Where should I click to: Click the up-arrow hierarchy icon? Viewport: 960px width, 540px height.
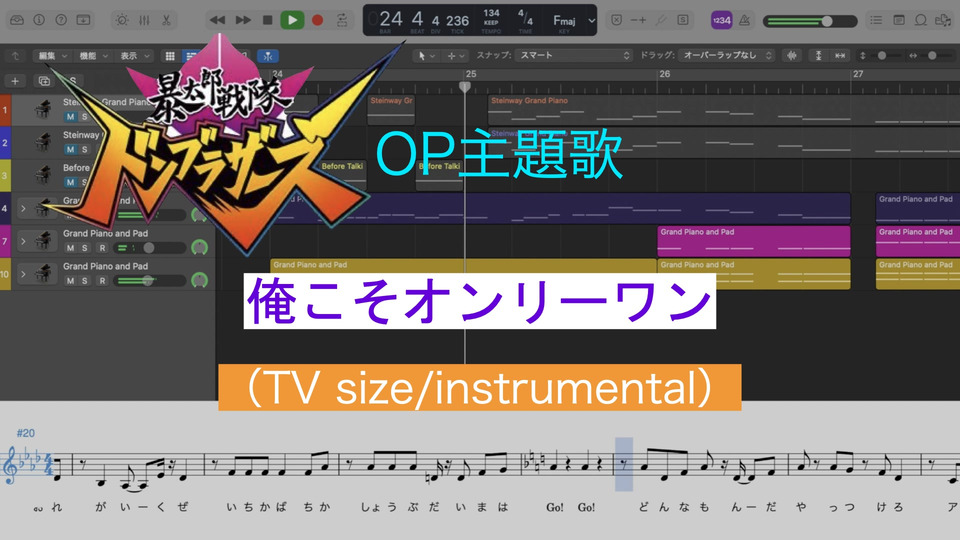pyautogui.click(x=15, y=56)
